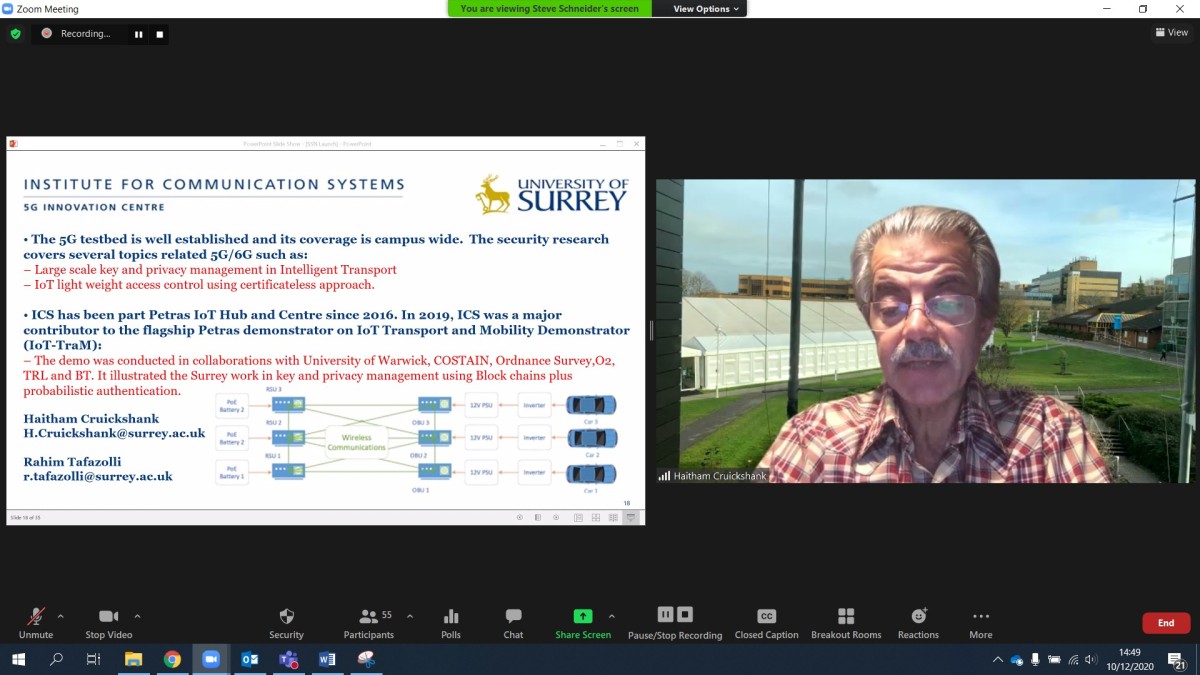Viewport: 1200px width, 675px height.
Task: Open the Participants panel
Action: [368, 617]
